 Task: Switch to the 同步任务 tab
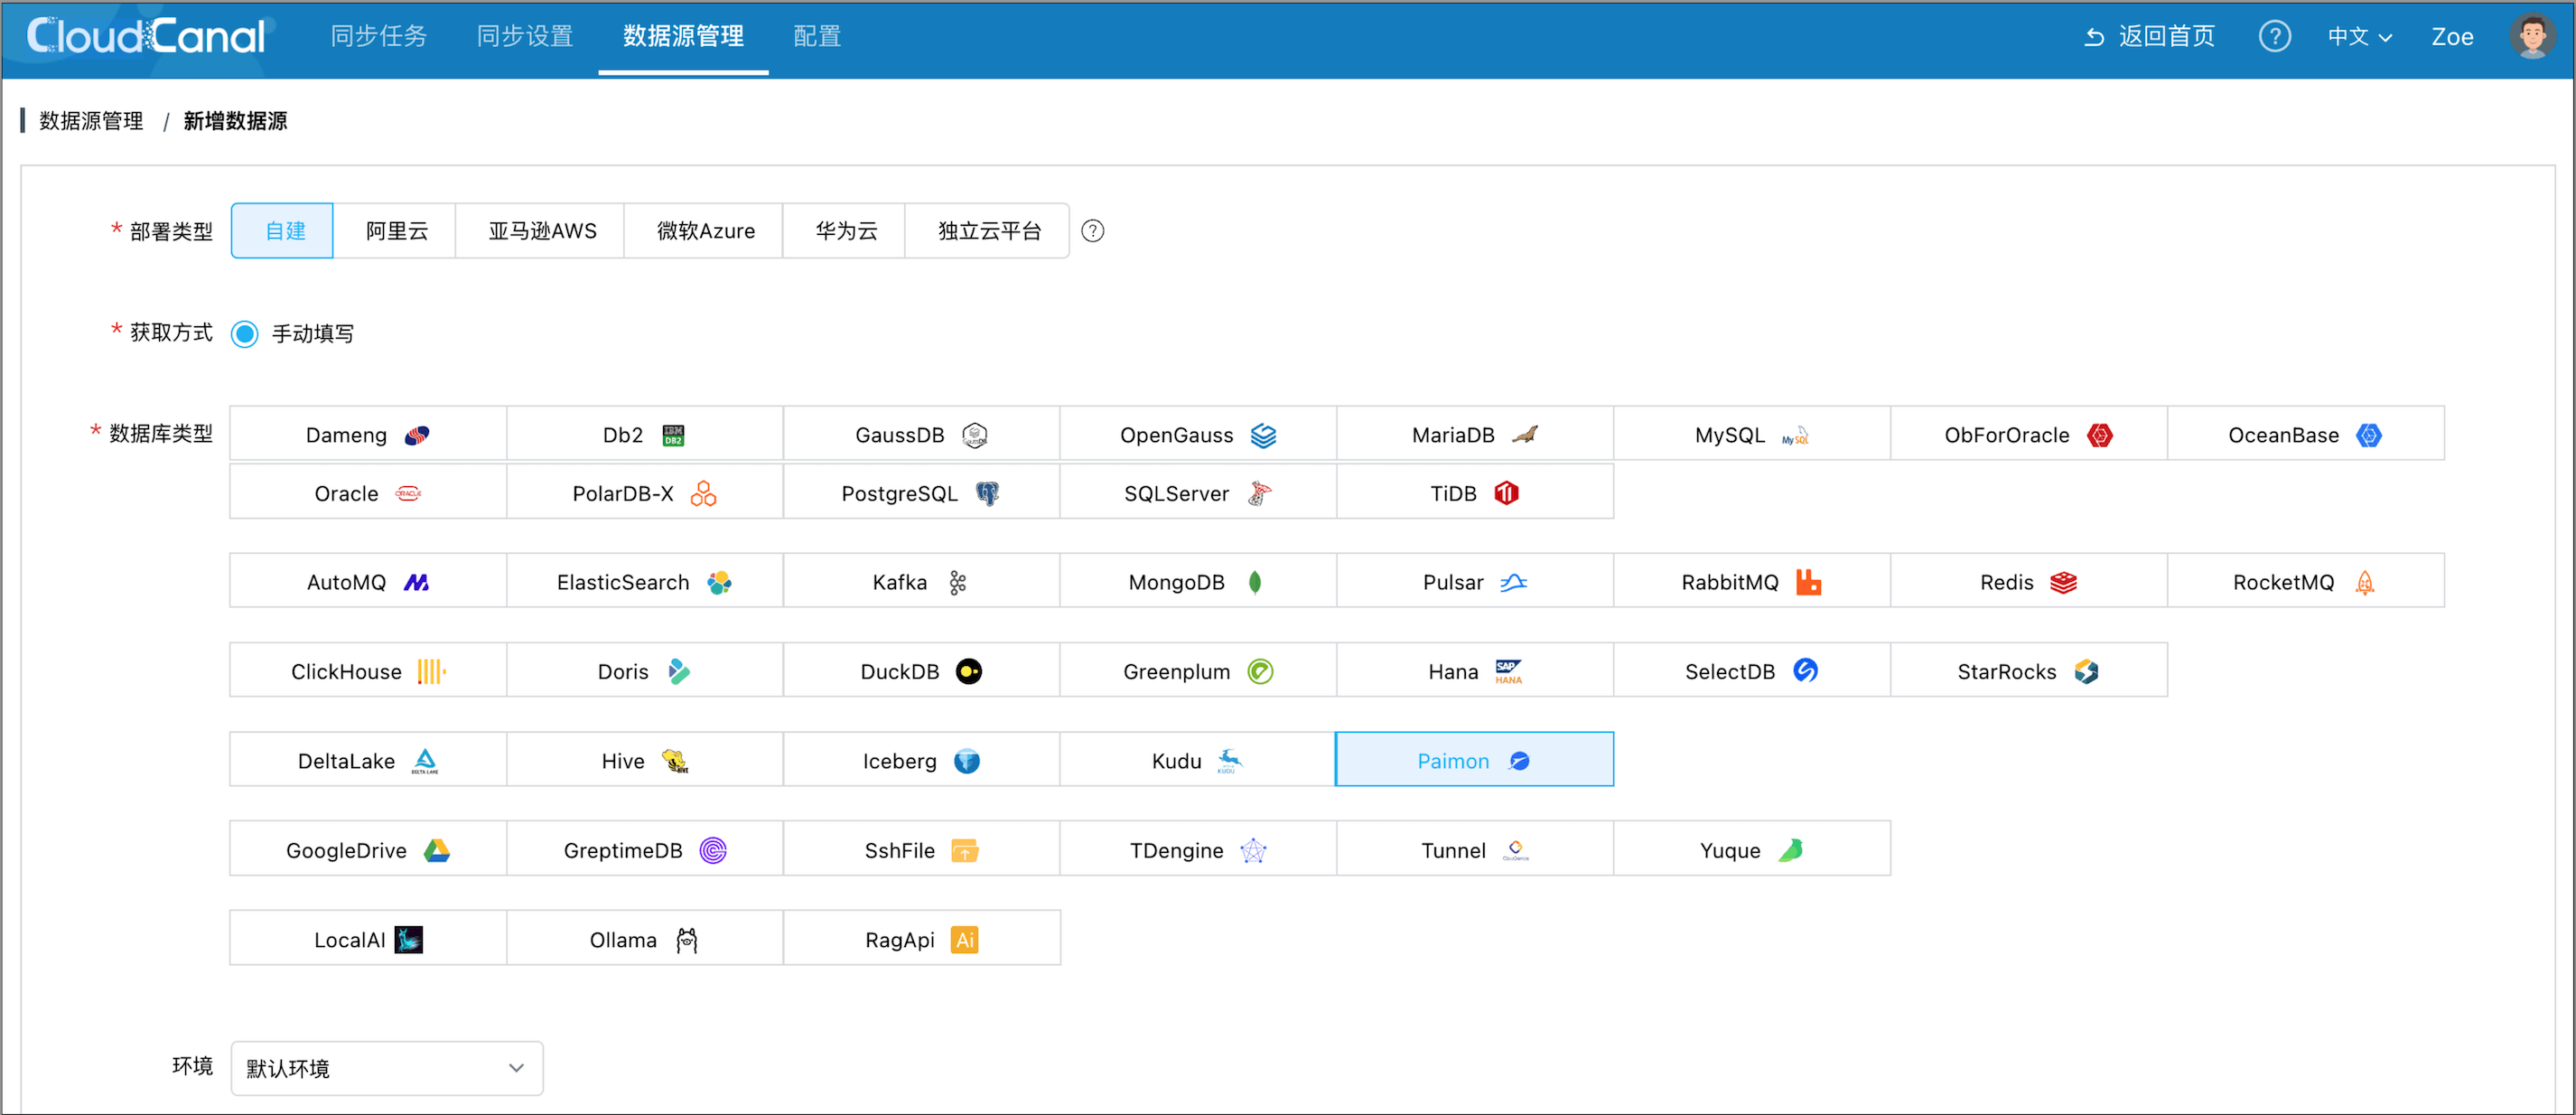[x=379, y=37]
